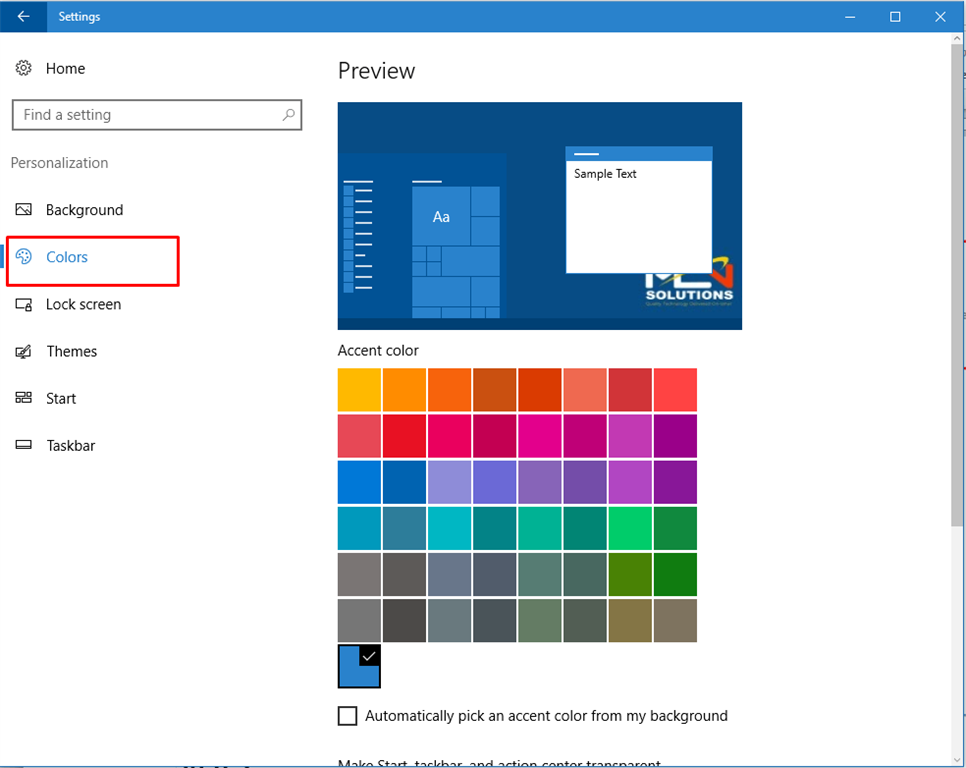Image resolution: width=966 pixels, height=768 pixels.
Task: Open the Background personalization page
Action: click(84, 210)
